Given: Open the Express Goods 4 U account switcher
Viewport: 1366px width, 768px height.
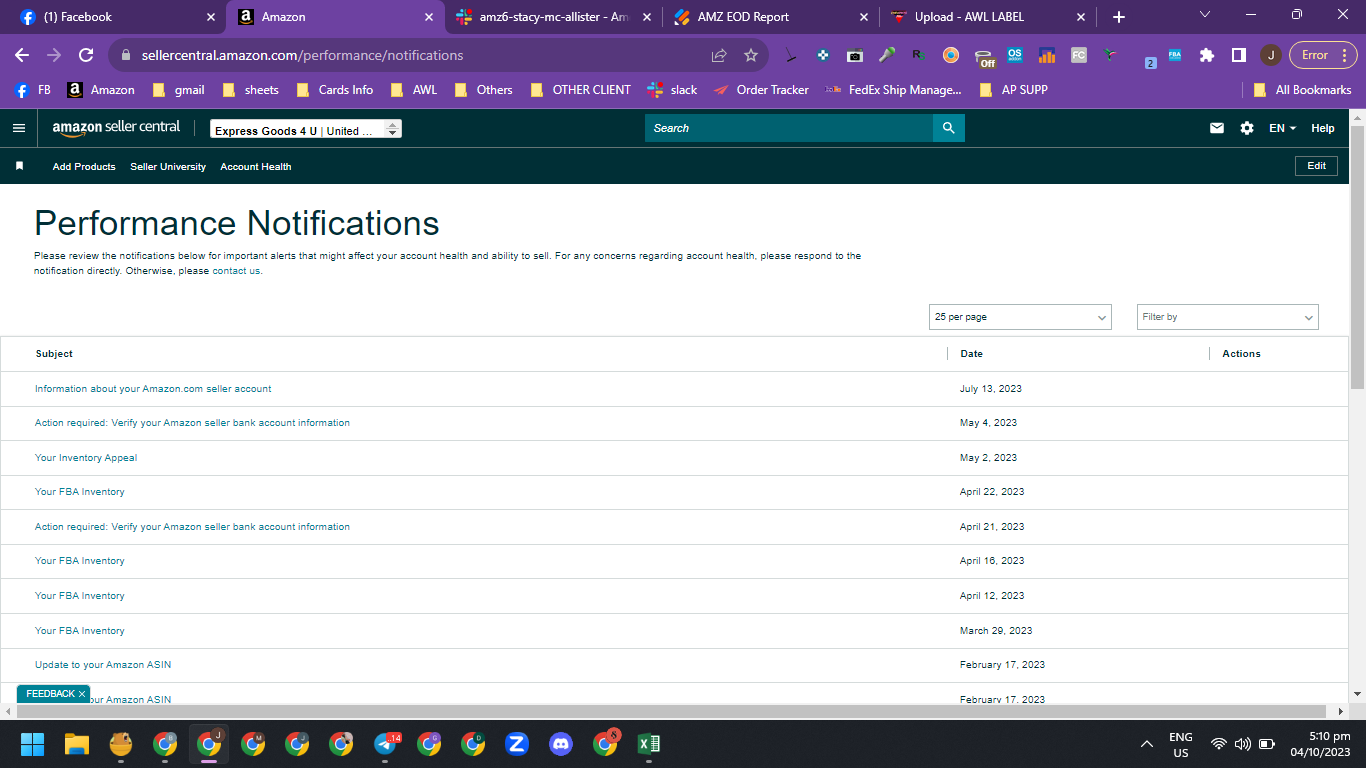Looking at the screenshot, I should point(306,130).
